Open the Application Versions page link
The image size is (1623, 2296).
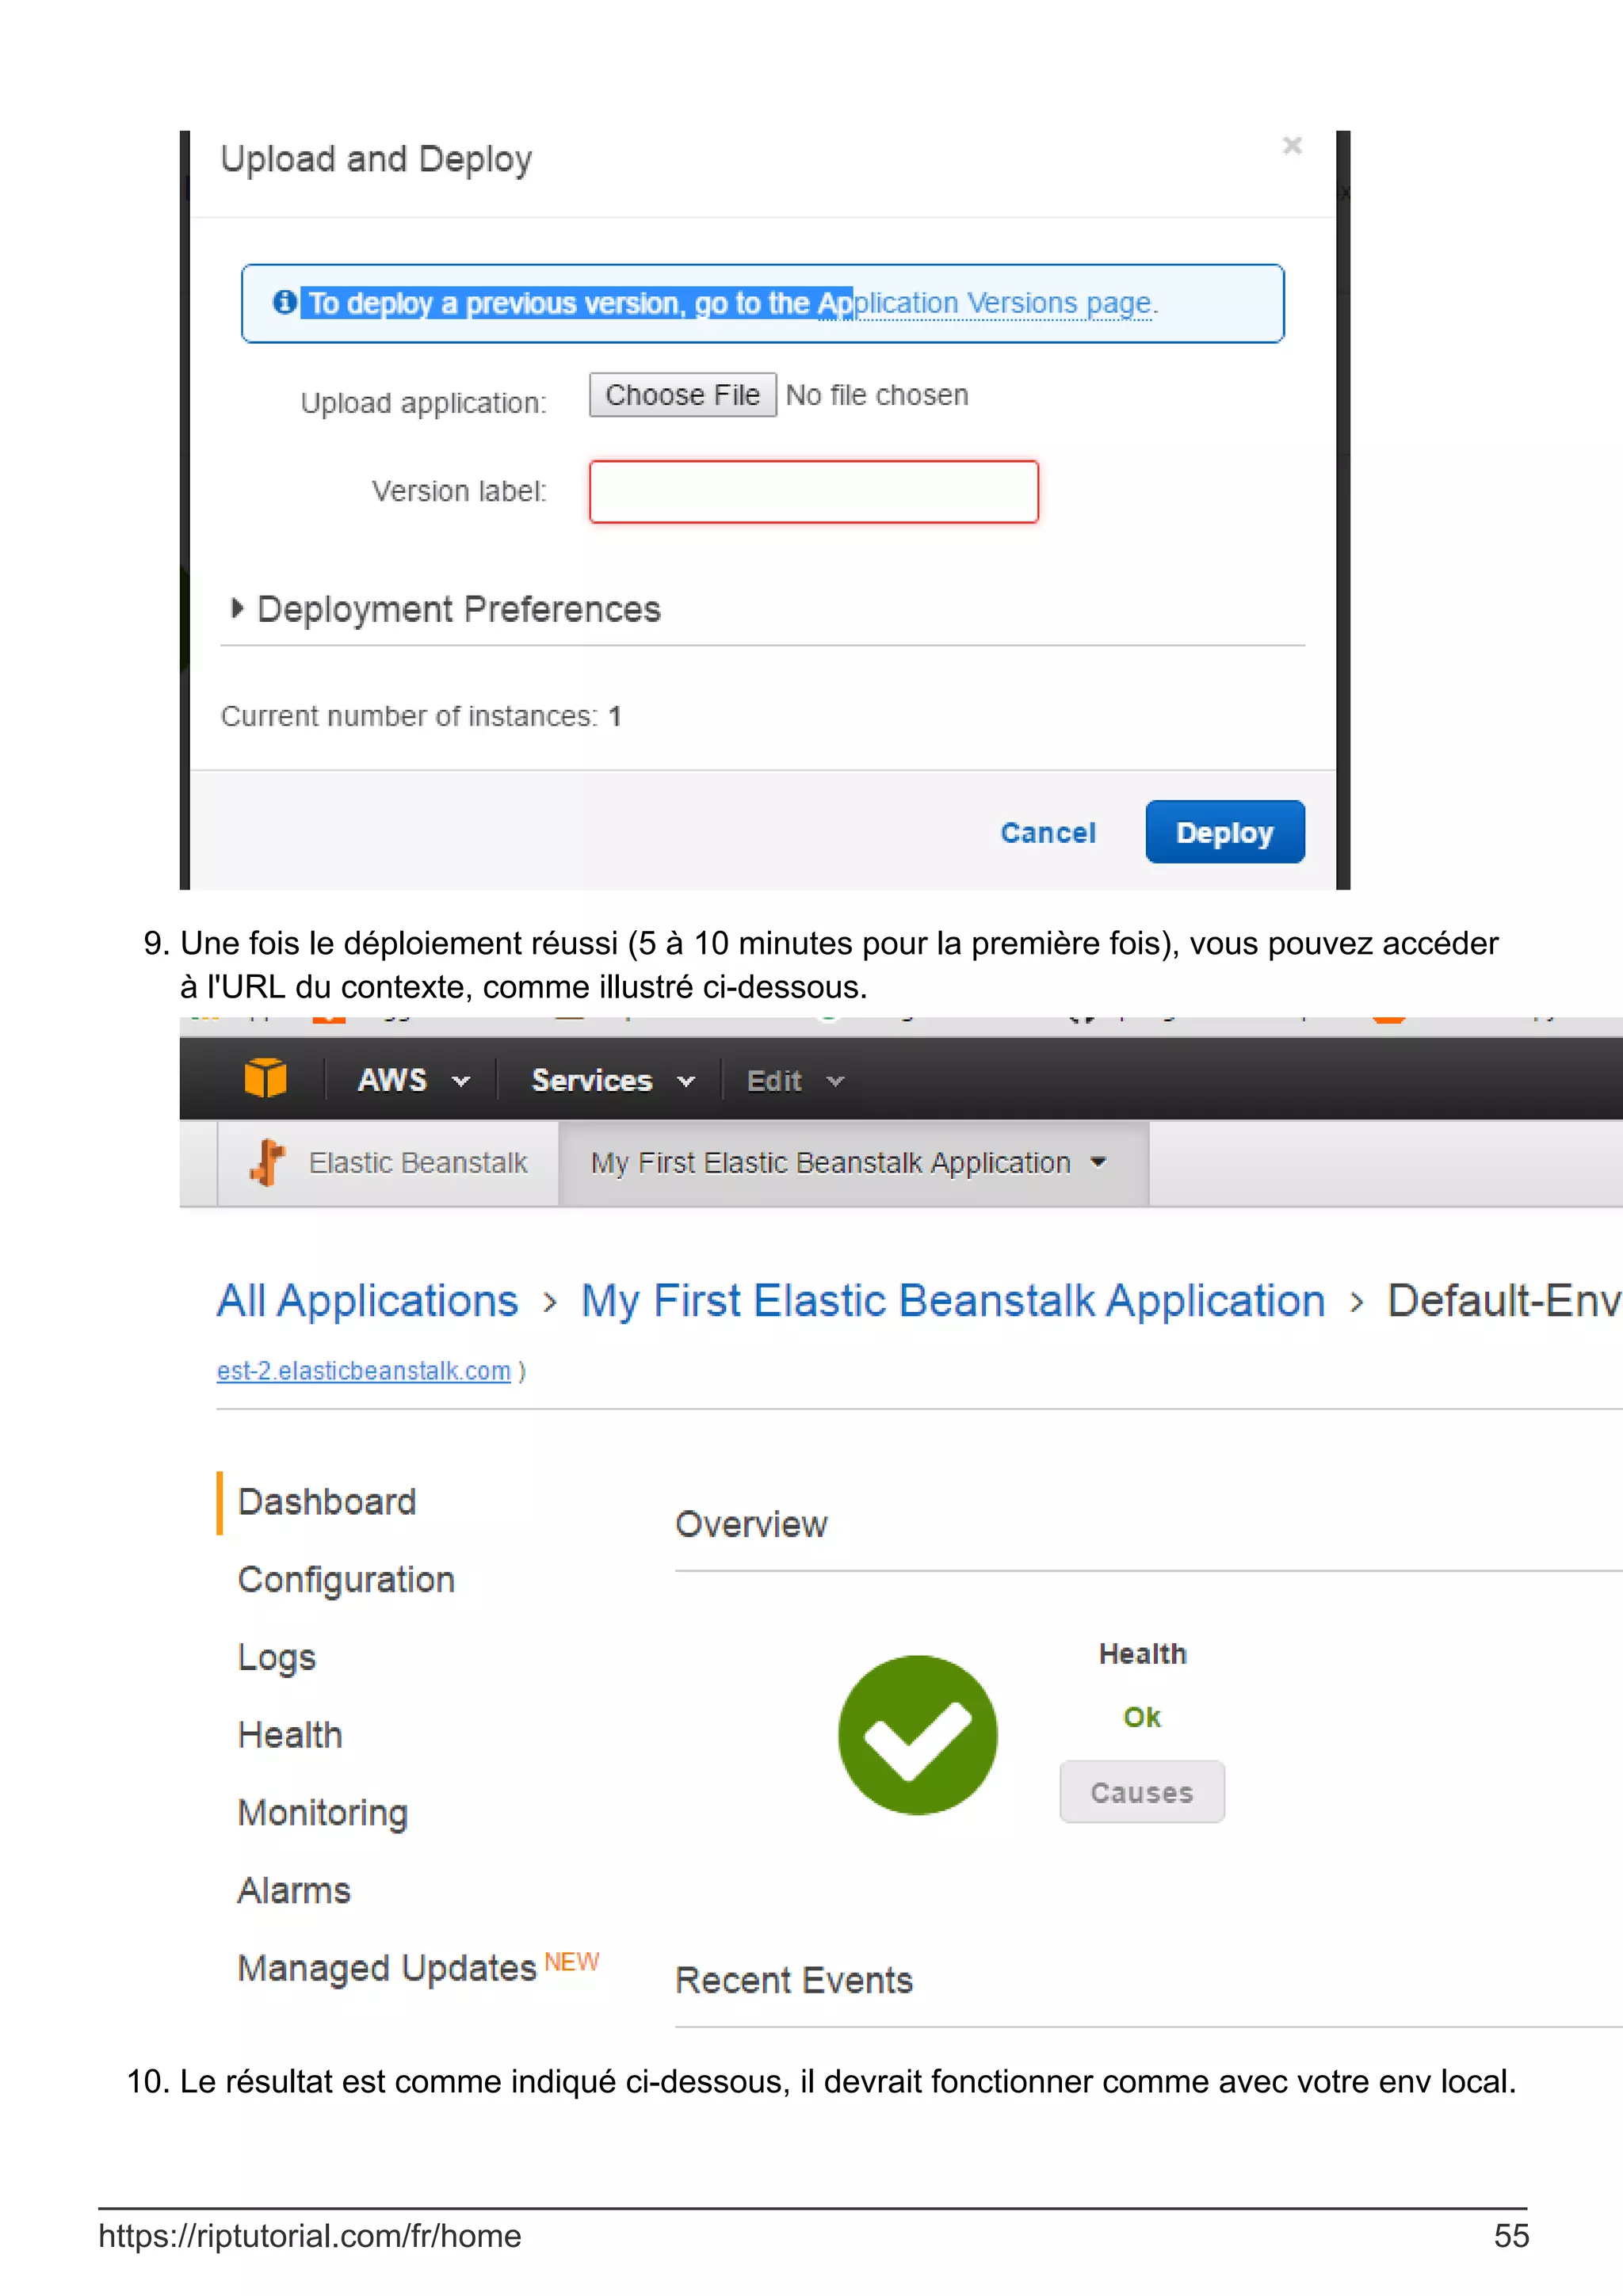pyautogui.click(x=1000, y=303)
